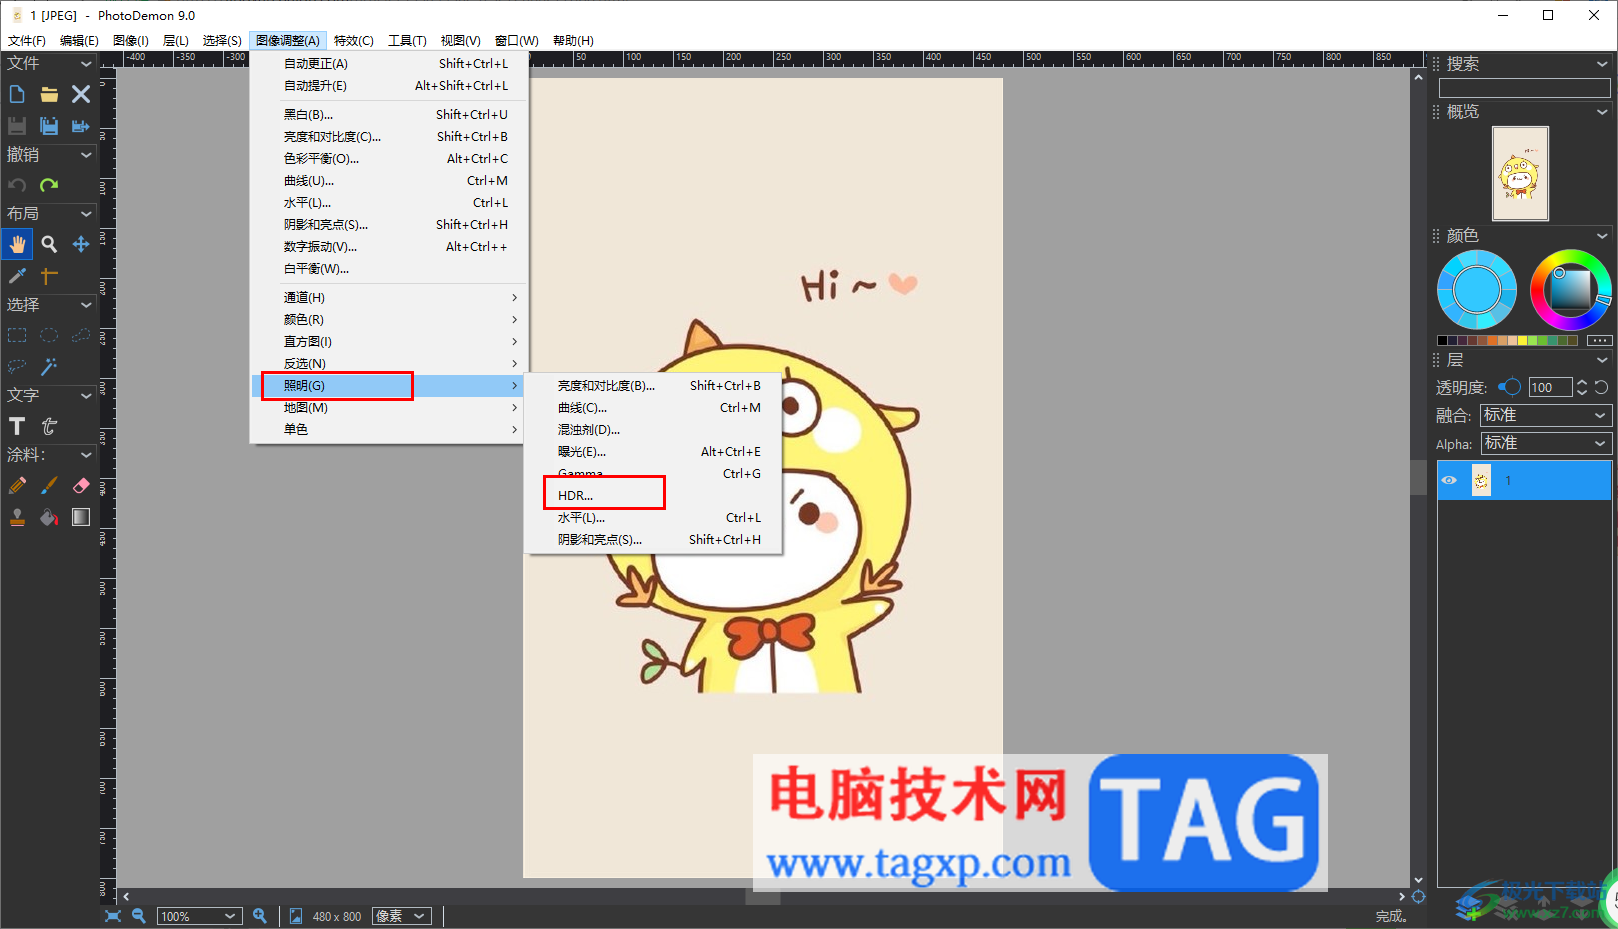Toggle visibility of layer 1
Image resolution: width=1618 pixels, height=929 pixels.
pyautogui.click(x=1449, y=481)
